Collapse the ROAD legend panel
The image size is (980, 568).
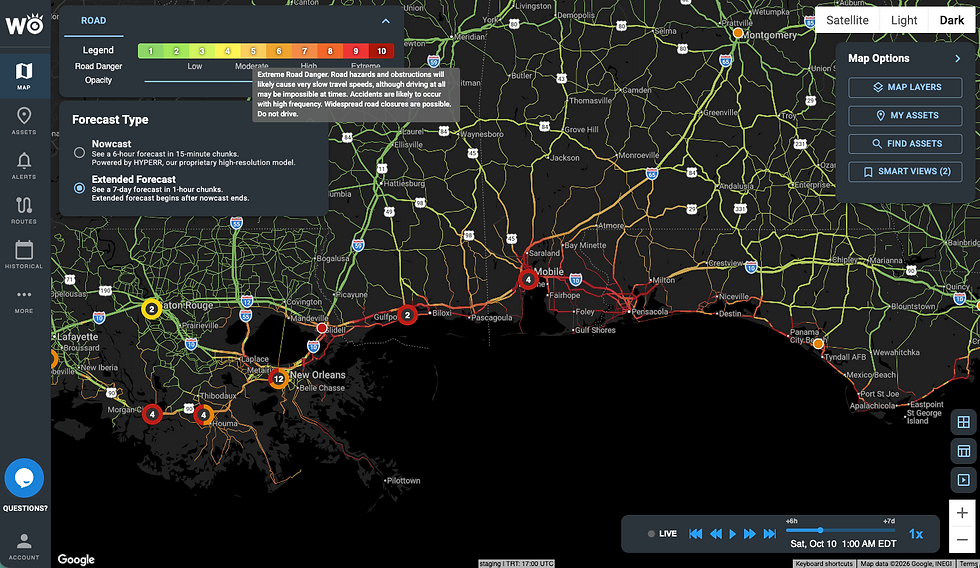[x=386, y=21]
